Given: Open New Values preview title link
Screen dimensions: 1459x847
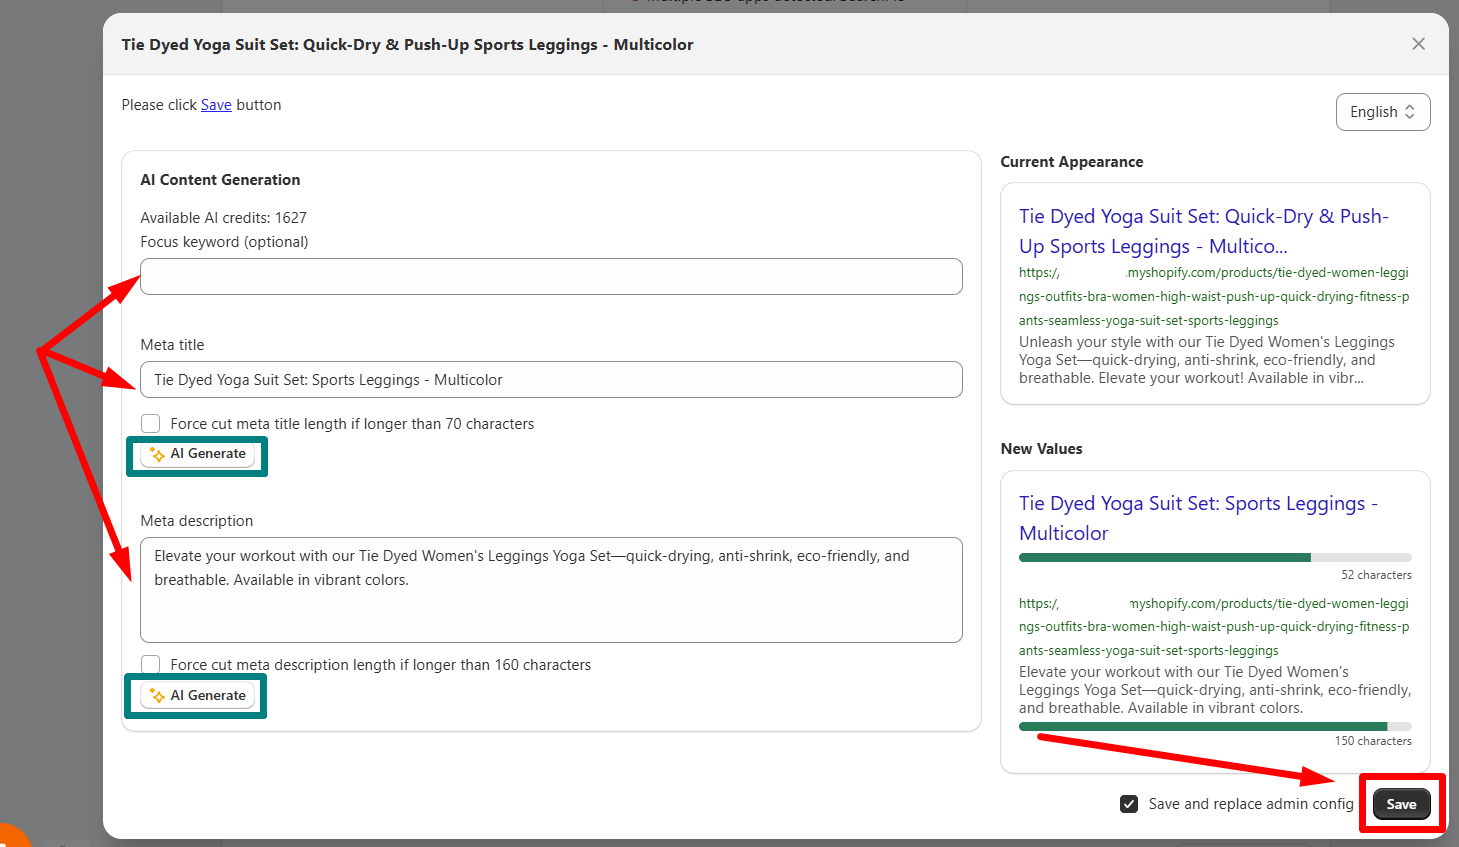Looking at the screenshot, I should [x=1198, y=518].
